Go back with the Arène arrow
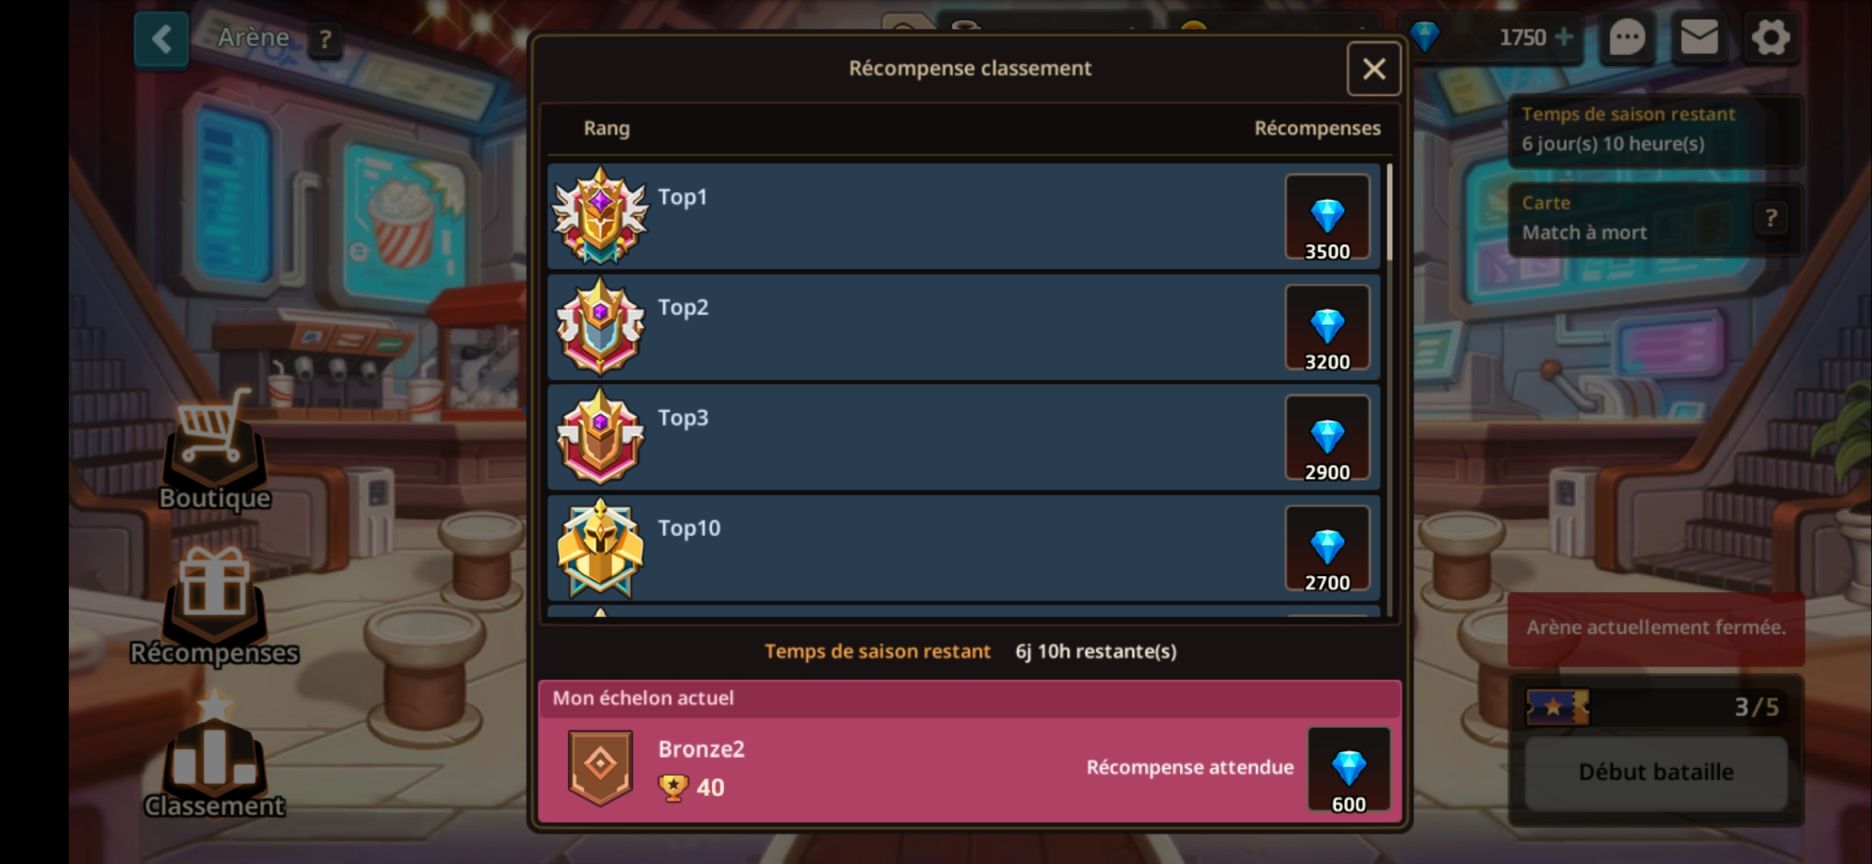The image size is (1872, 864). (161, 40)
